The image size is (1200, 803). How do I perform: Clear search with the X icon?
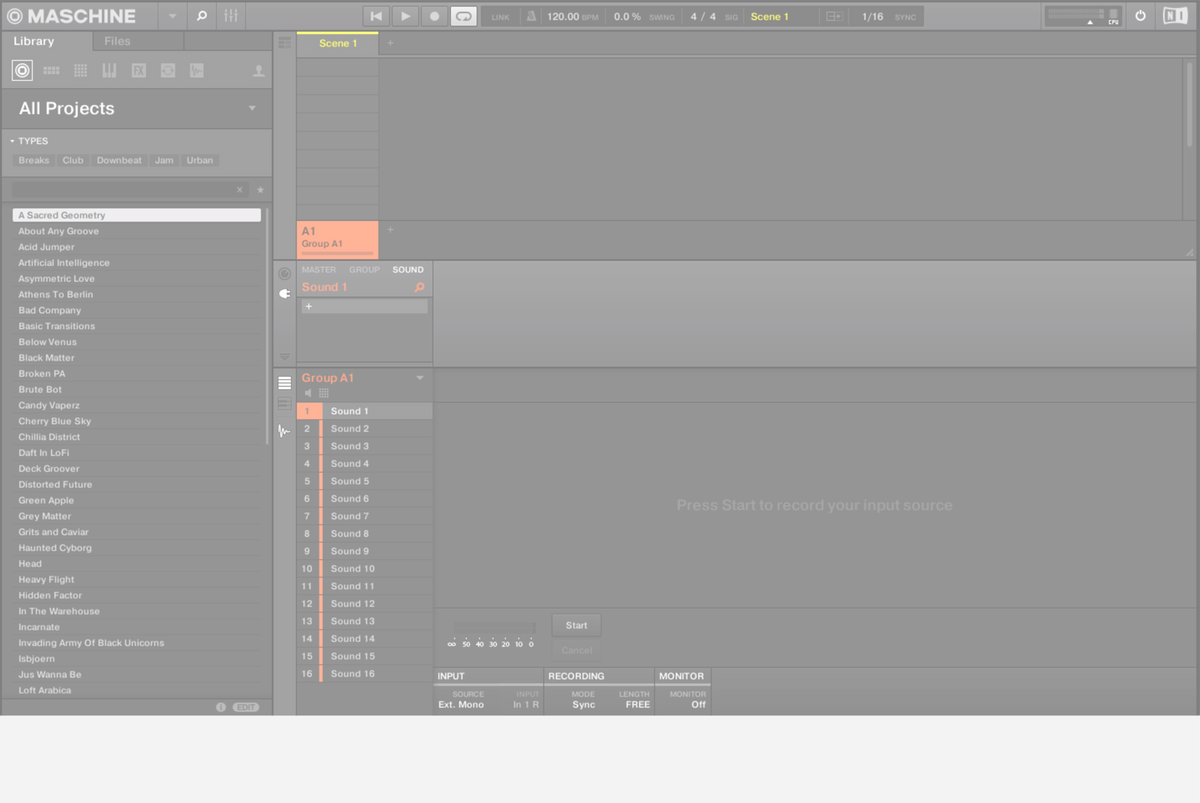point(239,189)
